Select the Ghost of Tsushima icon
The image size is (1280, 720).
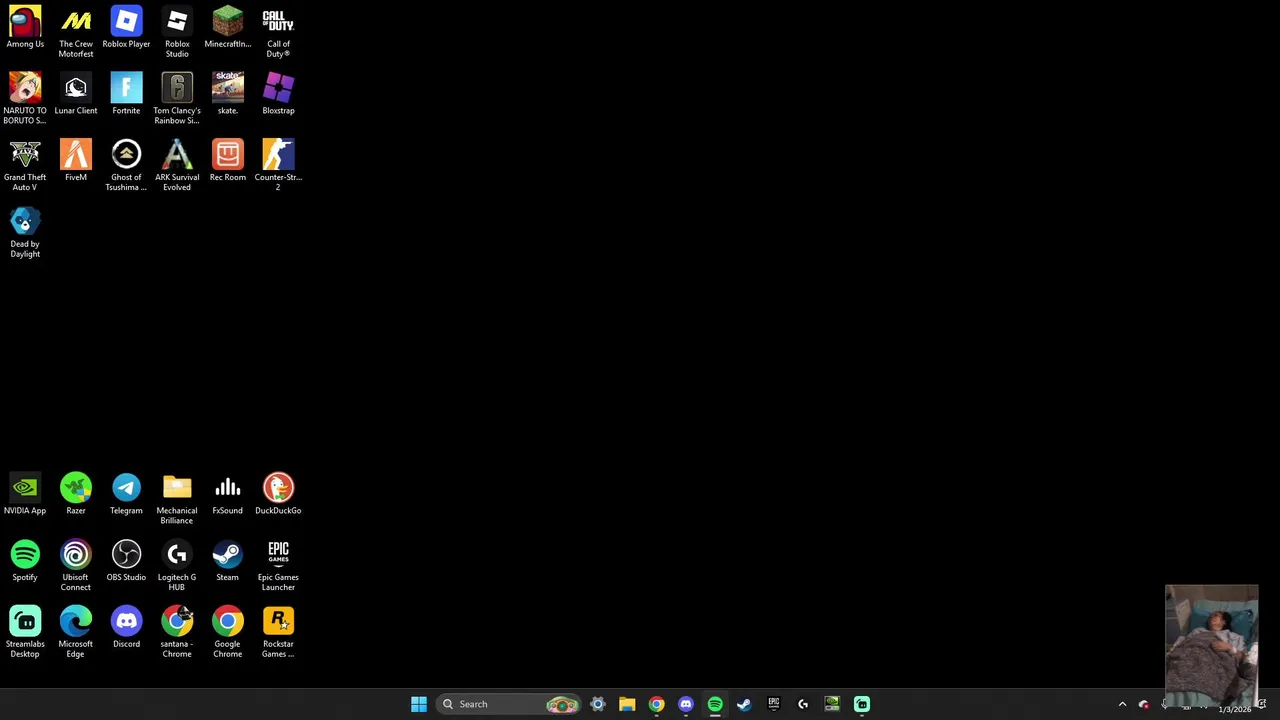tap(126, 165)
